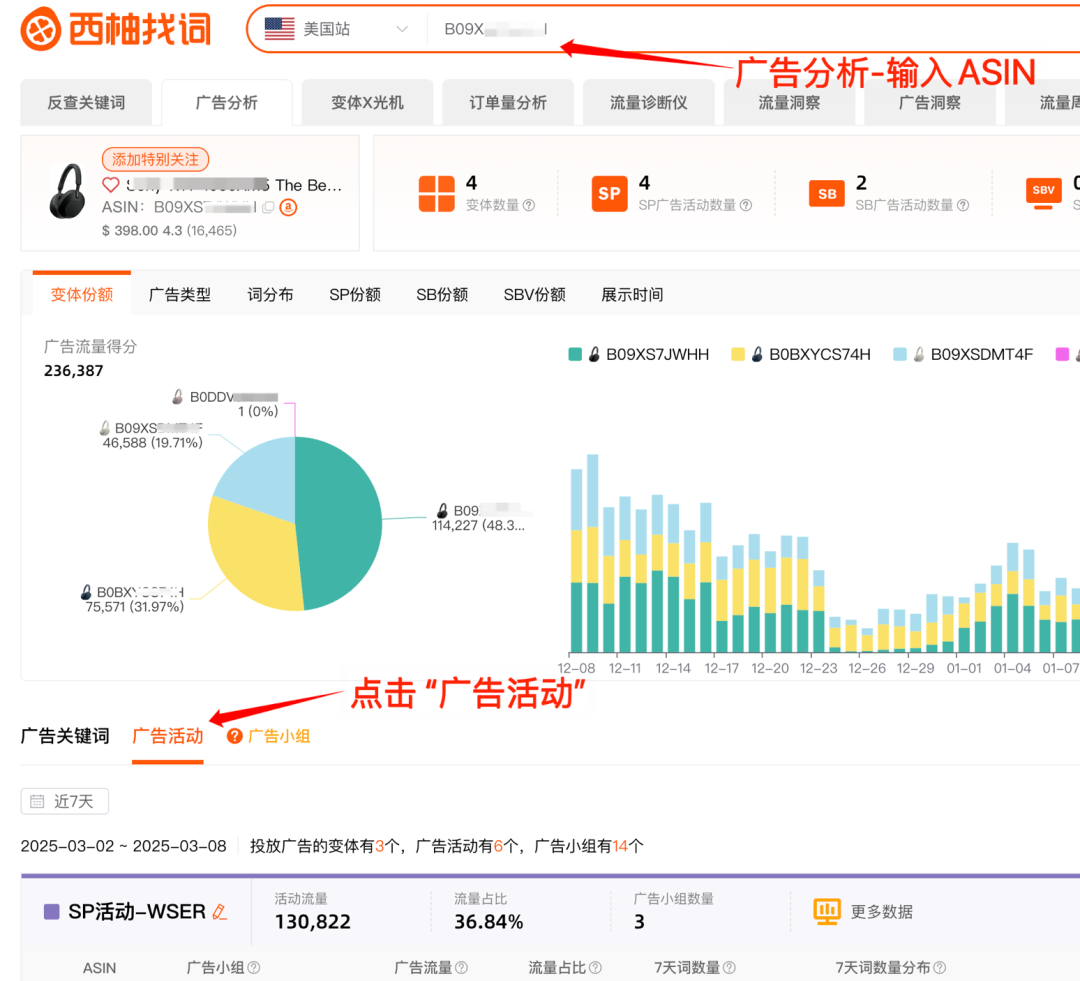Click the ASIN column header
Viewport: 1080px width, 981px height.
click(99, 968)
